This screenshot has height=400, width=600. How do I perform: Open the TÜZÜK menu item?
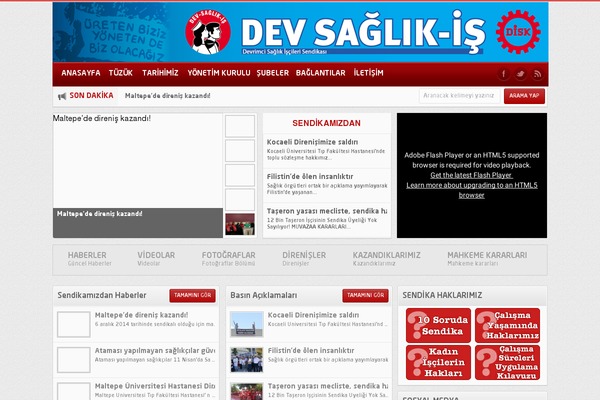(x=121, y=73)
